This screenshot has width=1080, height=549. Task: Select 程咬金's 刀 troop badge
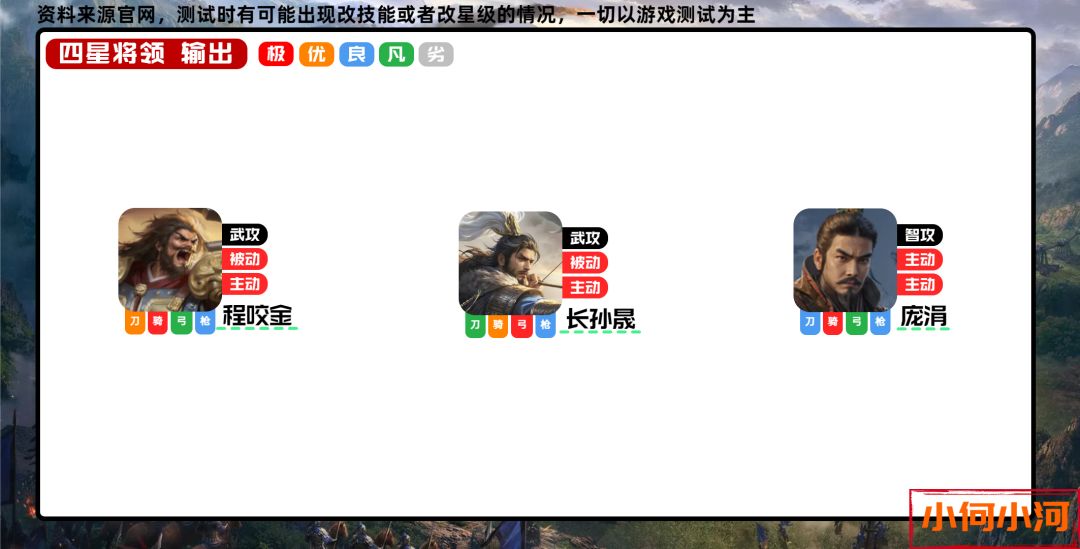coord(135,321)
